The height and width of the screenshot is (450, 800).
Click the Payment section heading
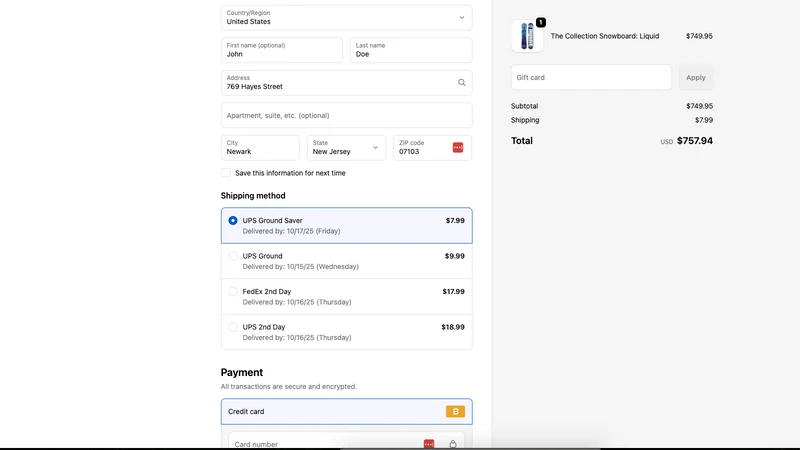pos(242,372)
